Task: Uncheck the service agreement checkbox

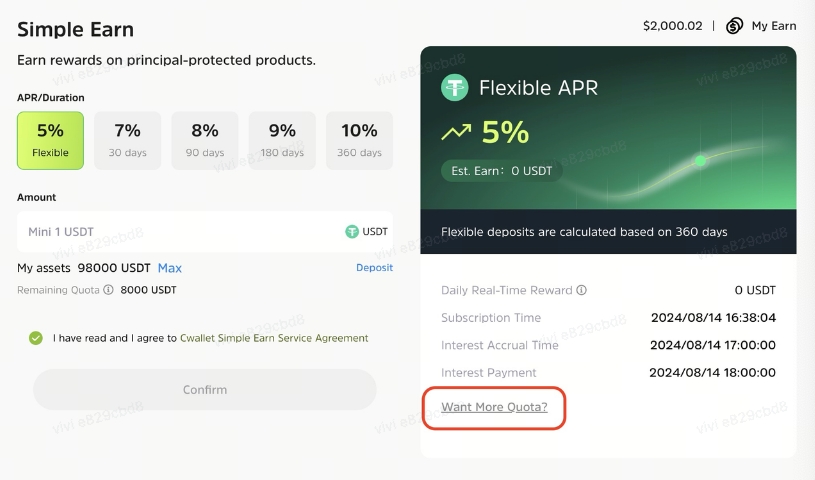Action: (x=36, y=338)
